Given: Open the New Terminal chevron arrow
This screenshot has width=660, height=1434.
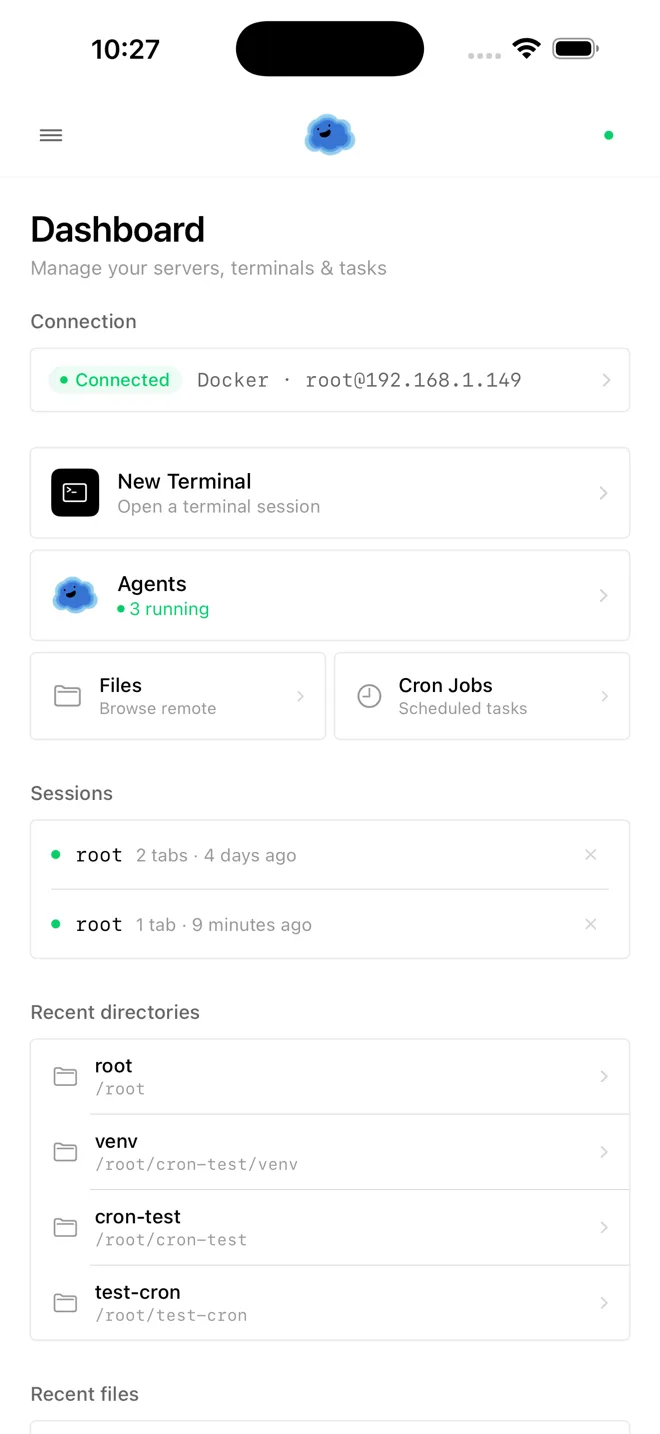Looking at the screenshot, I should point(603,493).
